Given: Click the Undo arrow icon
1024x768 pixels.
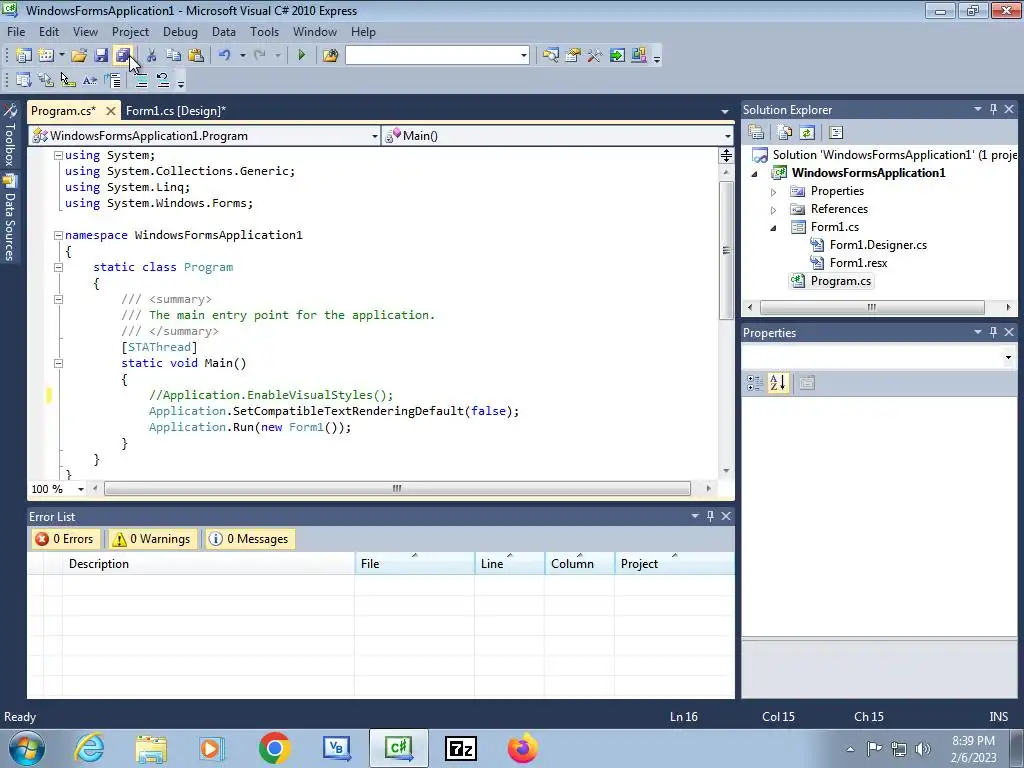Looking at the screenshot, I should (225, 56).
